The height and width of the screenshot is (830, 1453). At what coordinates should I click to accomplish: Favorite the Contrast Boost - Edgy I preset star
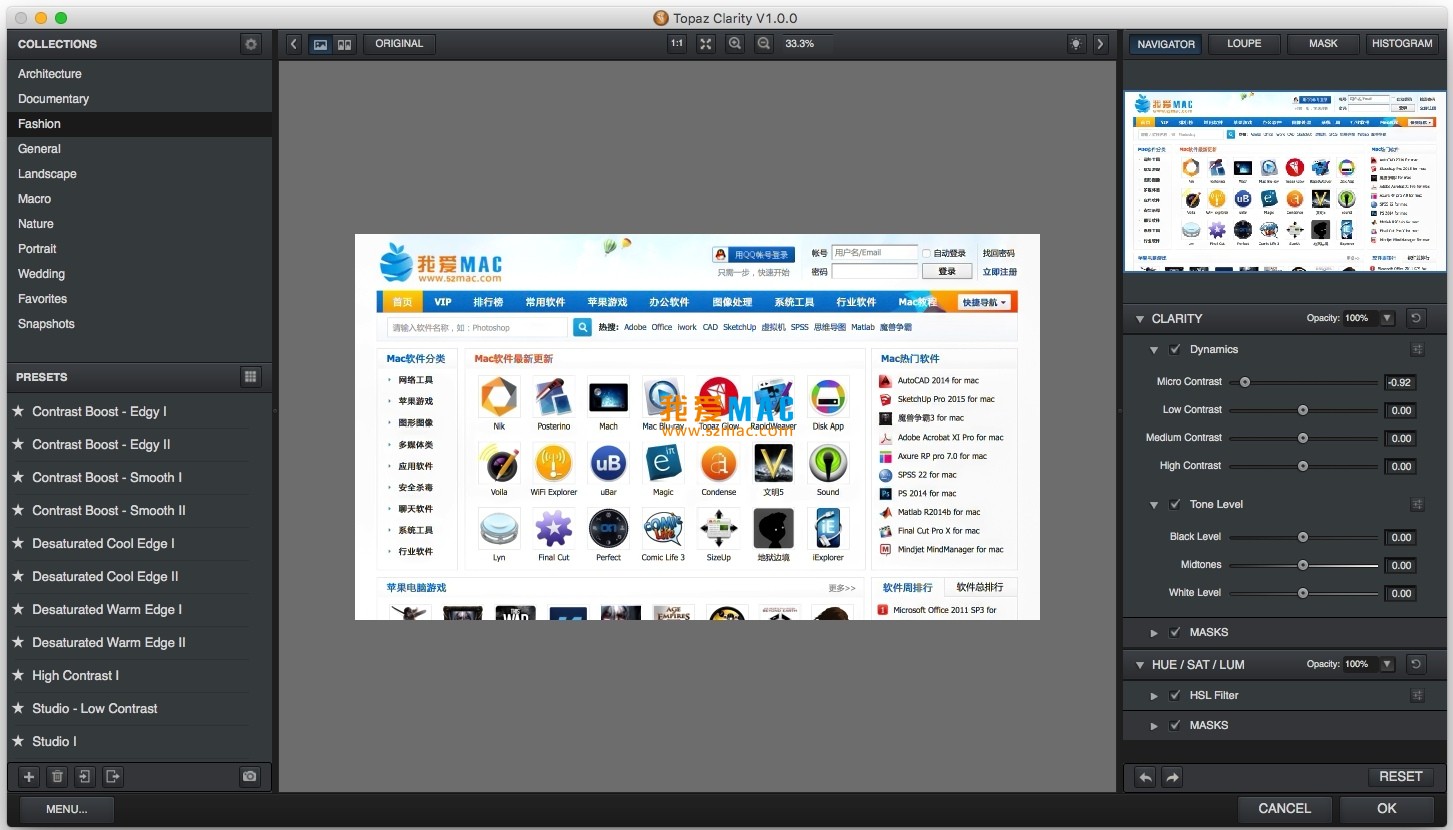[x=18, y=411]
